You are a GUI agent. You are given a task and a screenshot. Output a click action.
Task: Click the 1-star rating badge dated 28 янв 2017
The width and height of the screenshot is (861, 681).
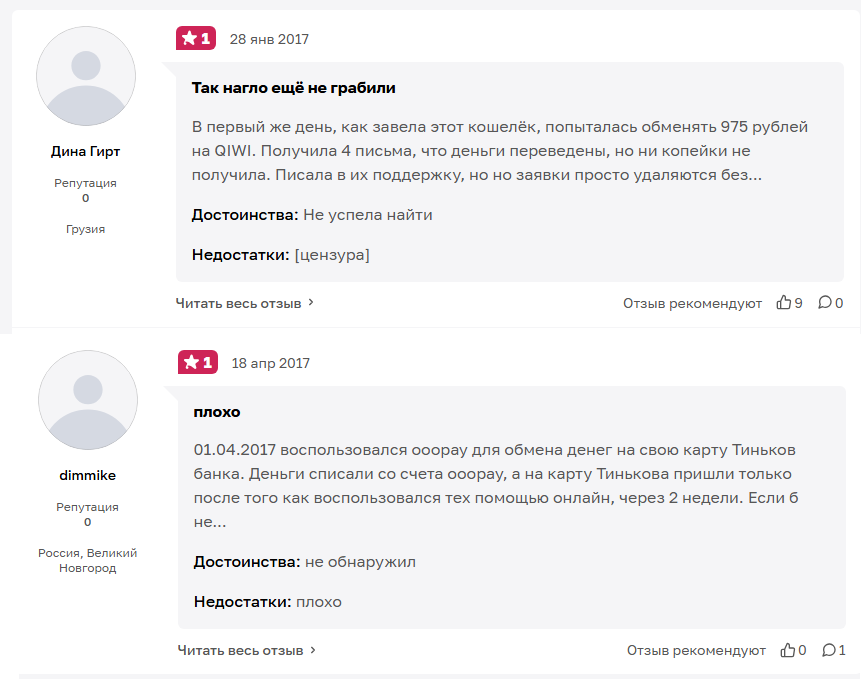196,39
